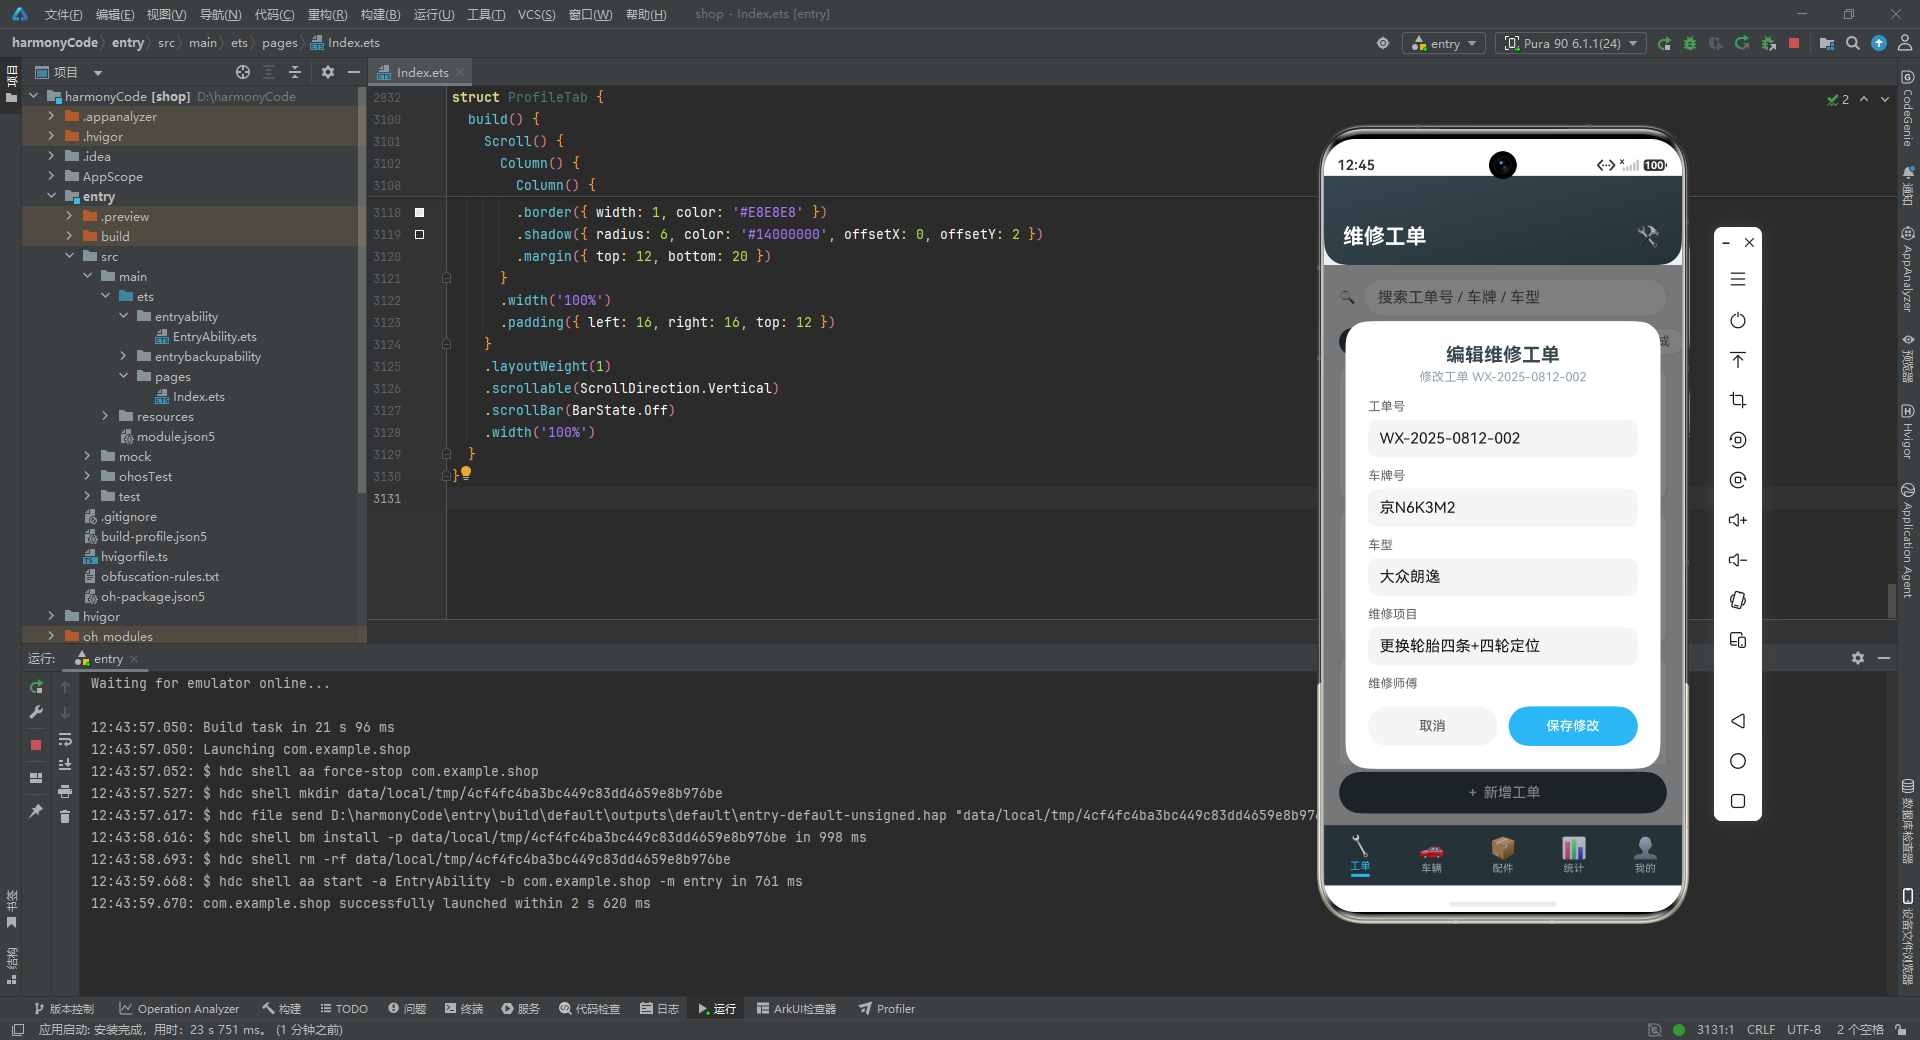Click the red Stop icon in main toolbar
Viewport: 1920px width, 1040px height.
(1794, 43)
